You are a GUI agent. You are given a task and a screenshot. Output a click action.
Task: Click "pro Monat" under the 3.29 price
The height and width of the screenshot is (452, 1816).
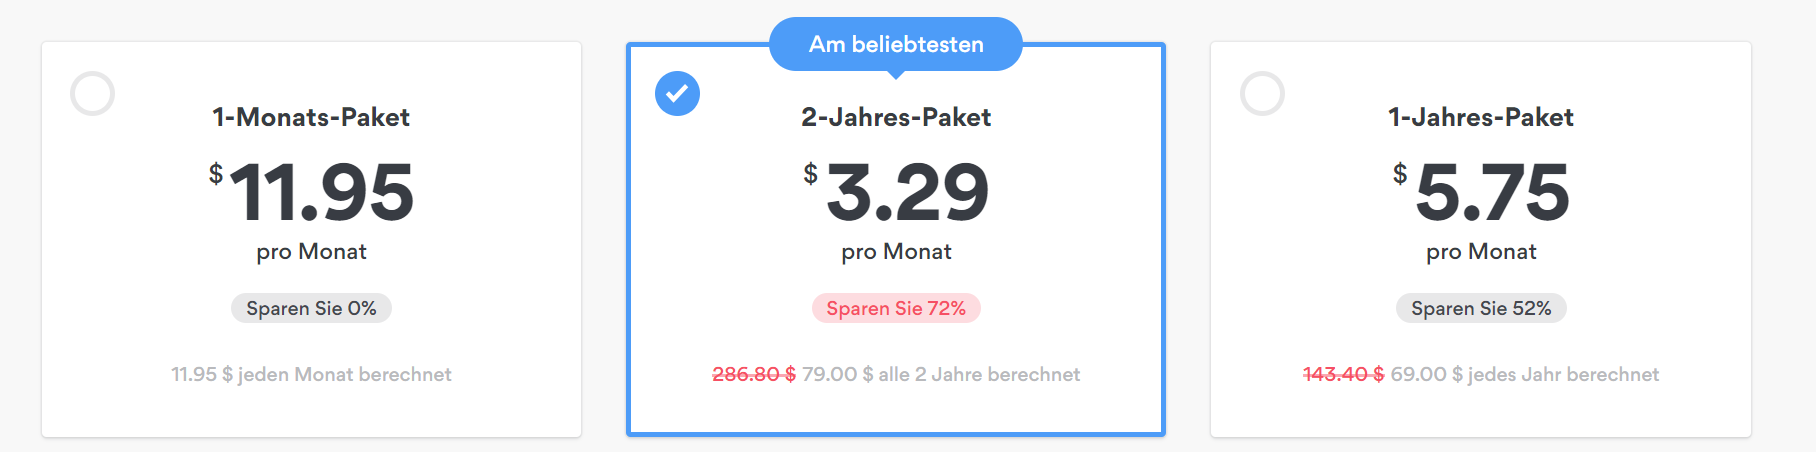coord(896,252)
